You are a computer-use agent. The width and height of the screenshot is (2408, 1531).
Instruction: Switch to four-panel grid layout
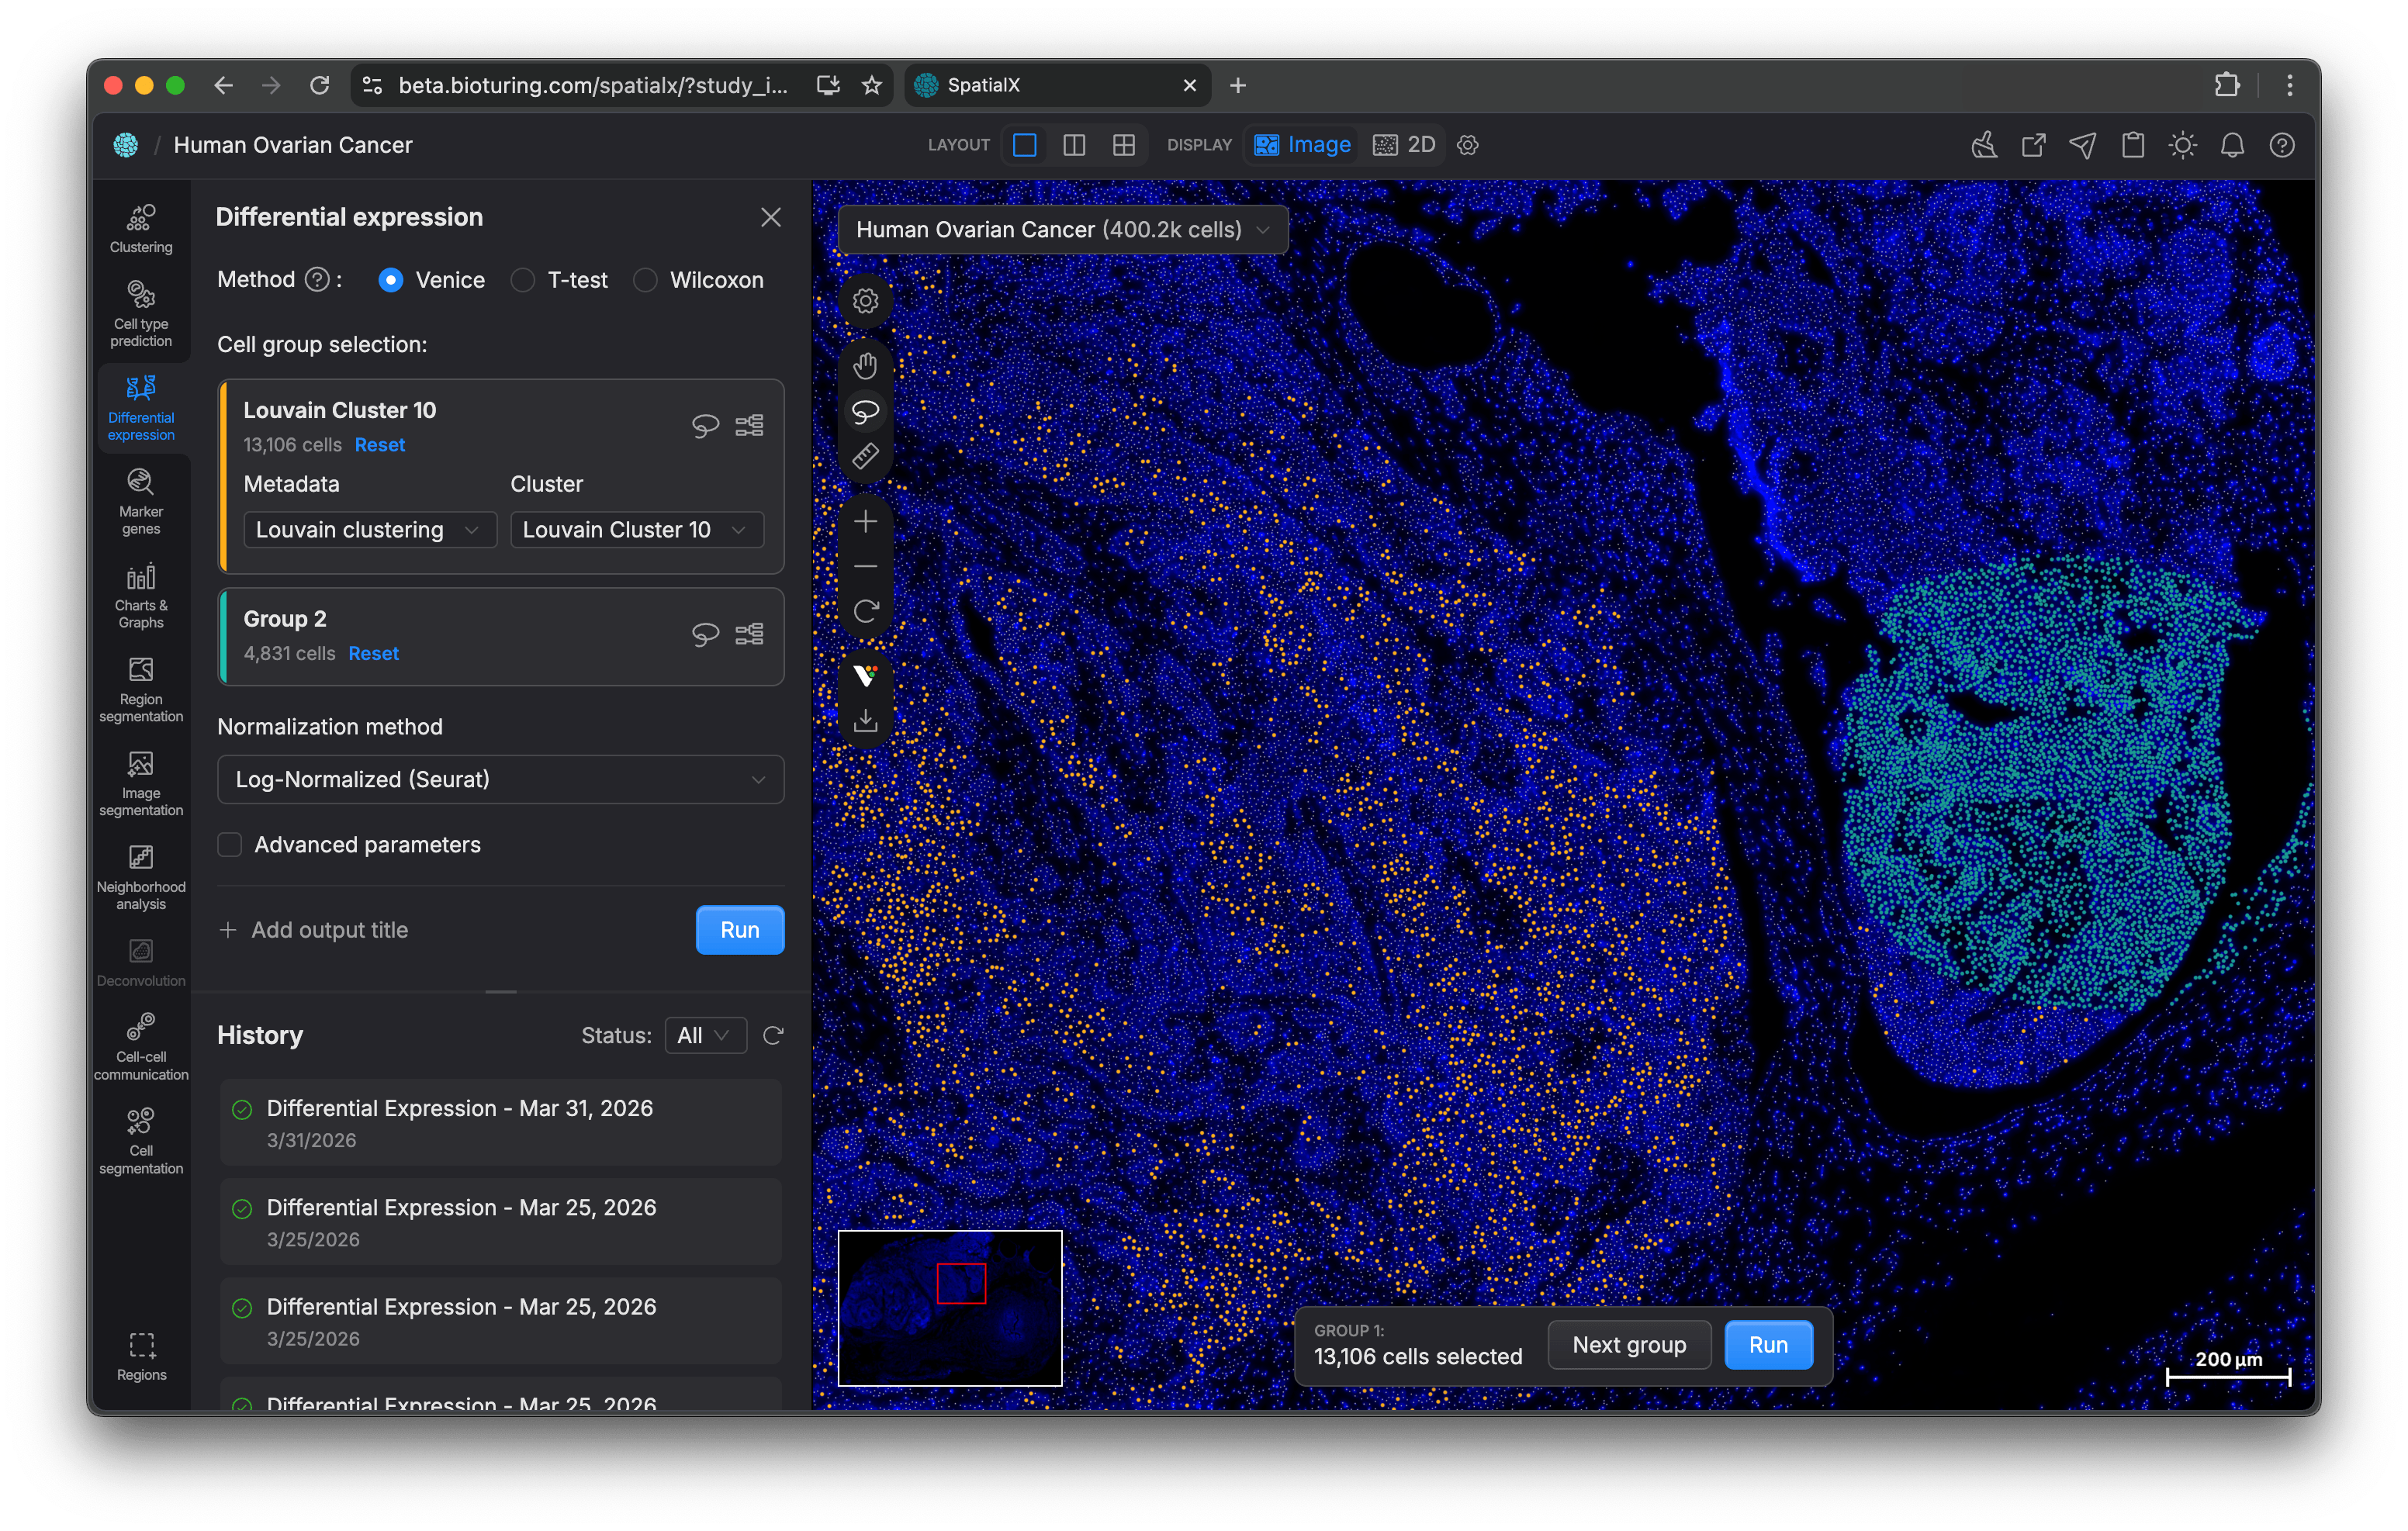click(x=1123, y=145)
